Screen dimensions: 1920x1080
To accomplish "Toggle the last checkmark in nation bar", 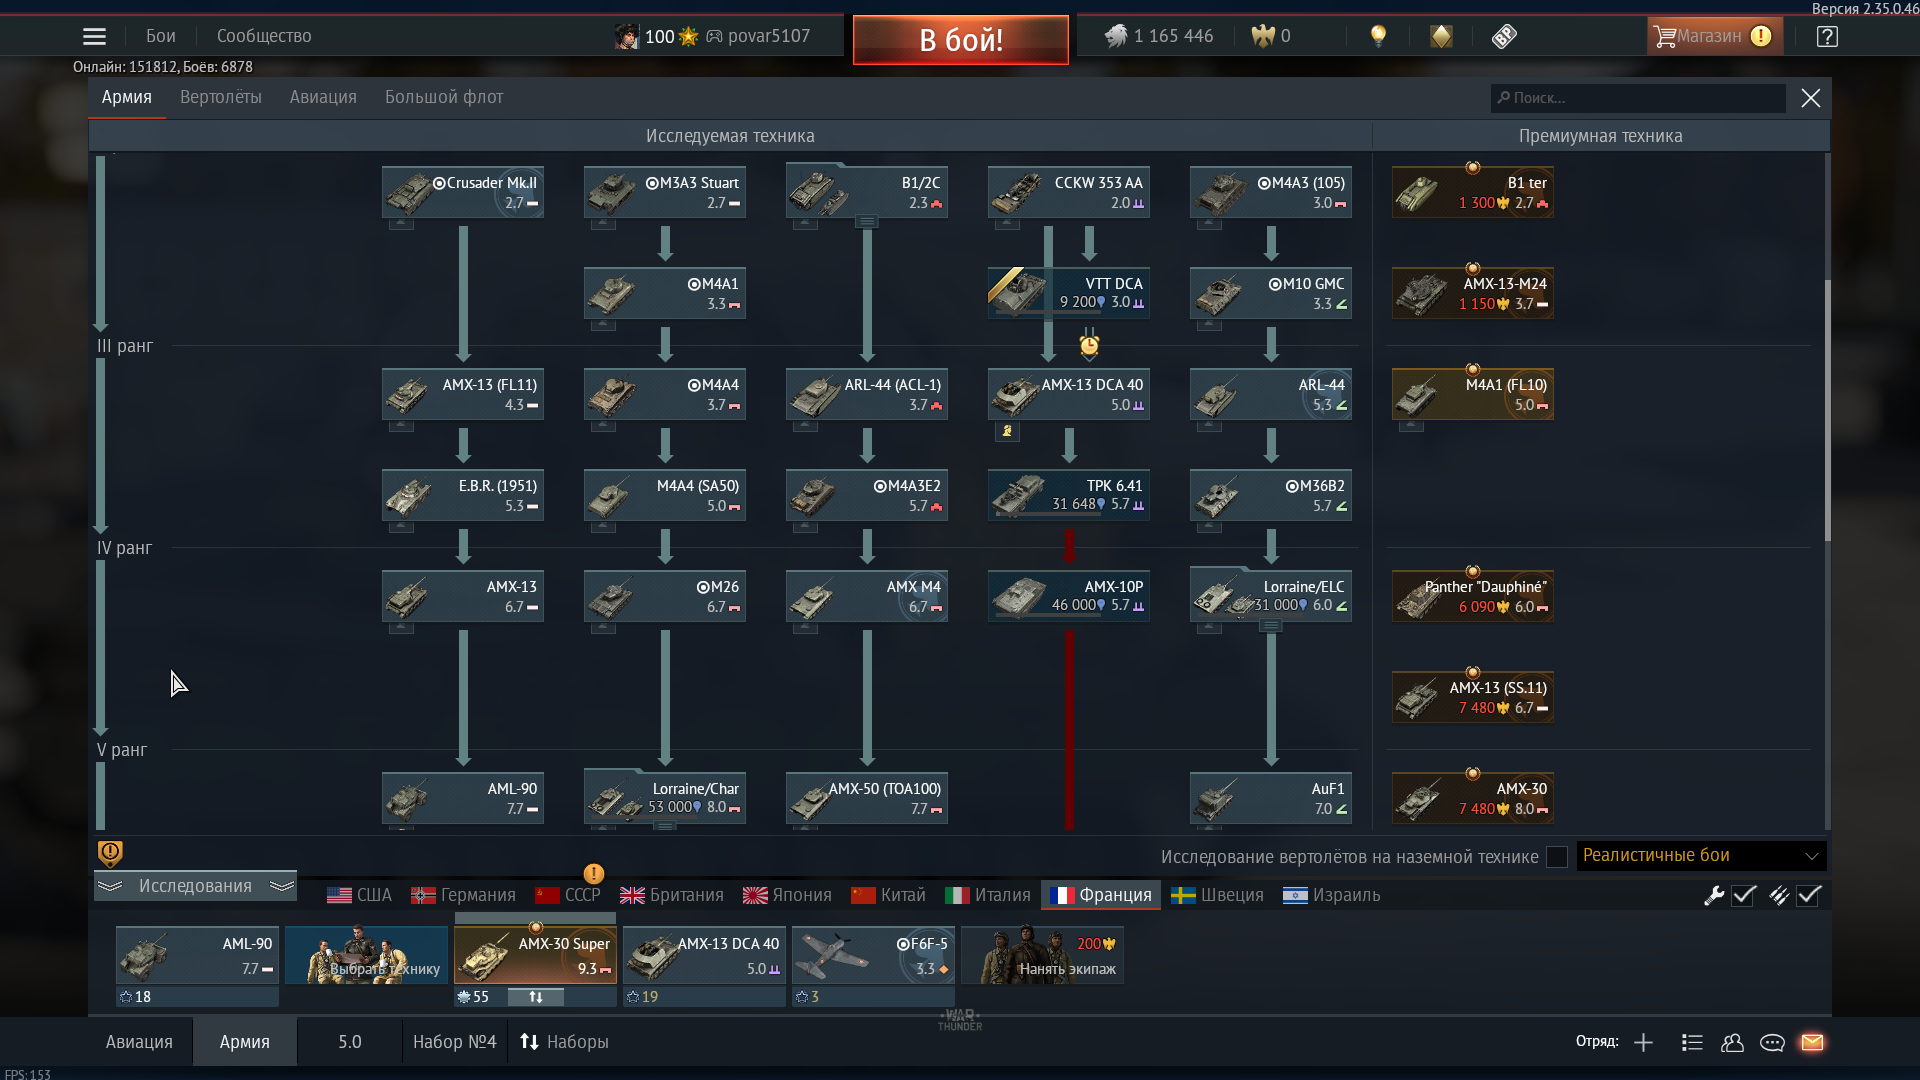I will (x=1808, y=896).
